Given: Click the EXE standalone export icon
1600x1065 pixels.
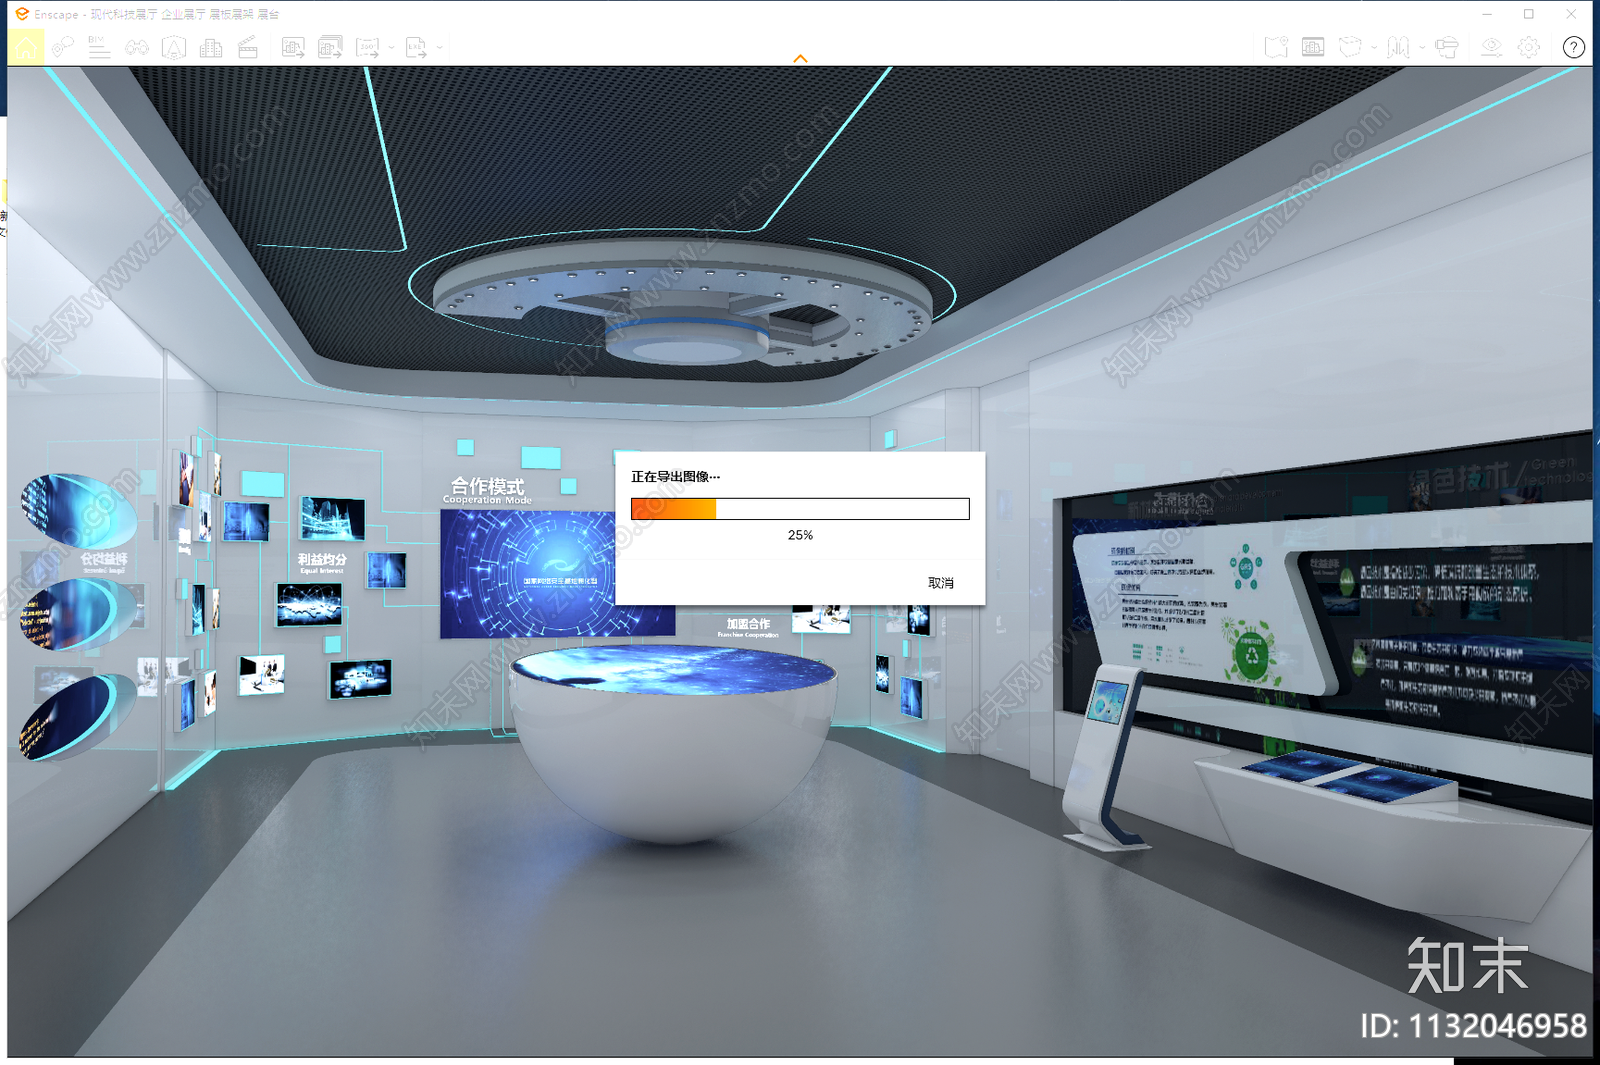Looking at the screenshot, I should 416,47.
